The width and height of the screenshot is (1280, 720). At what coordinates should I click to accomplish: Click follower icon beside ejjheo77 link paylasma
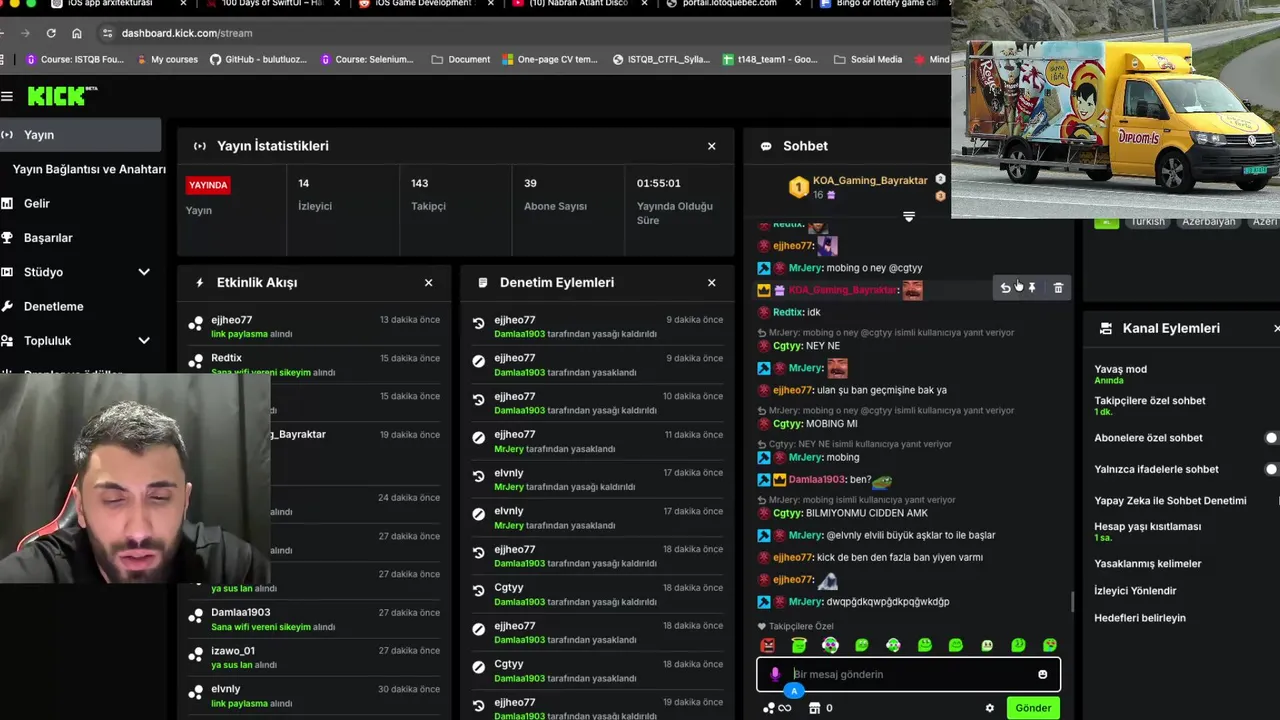click(x=196, y=324)
